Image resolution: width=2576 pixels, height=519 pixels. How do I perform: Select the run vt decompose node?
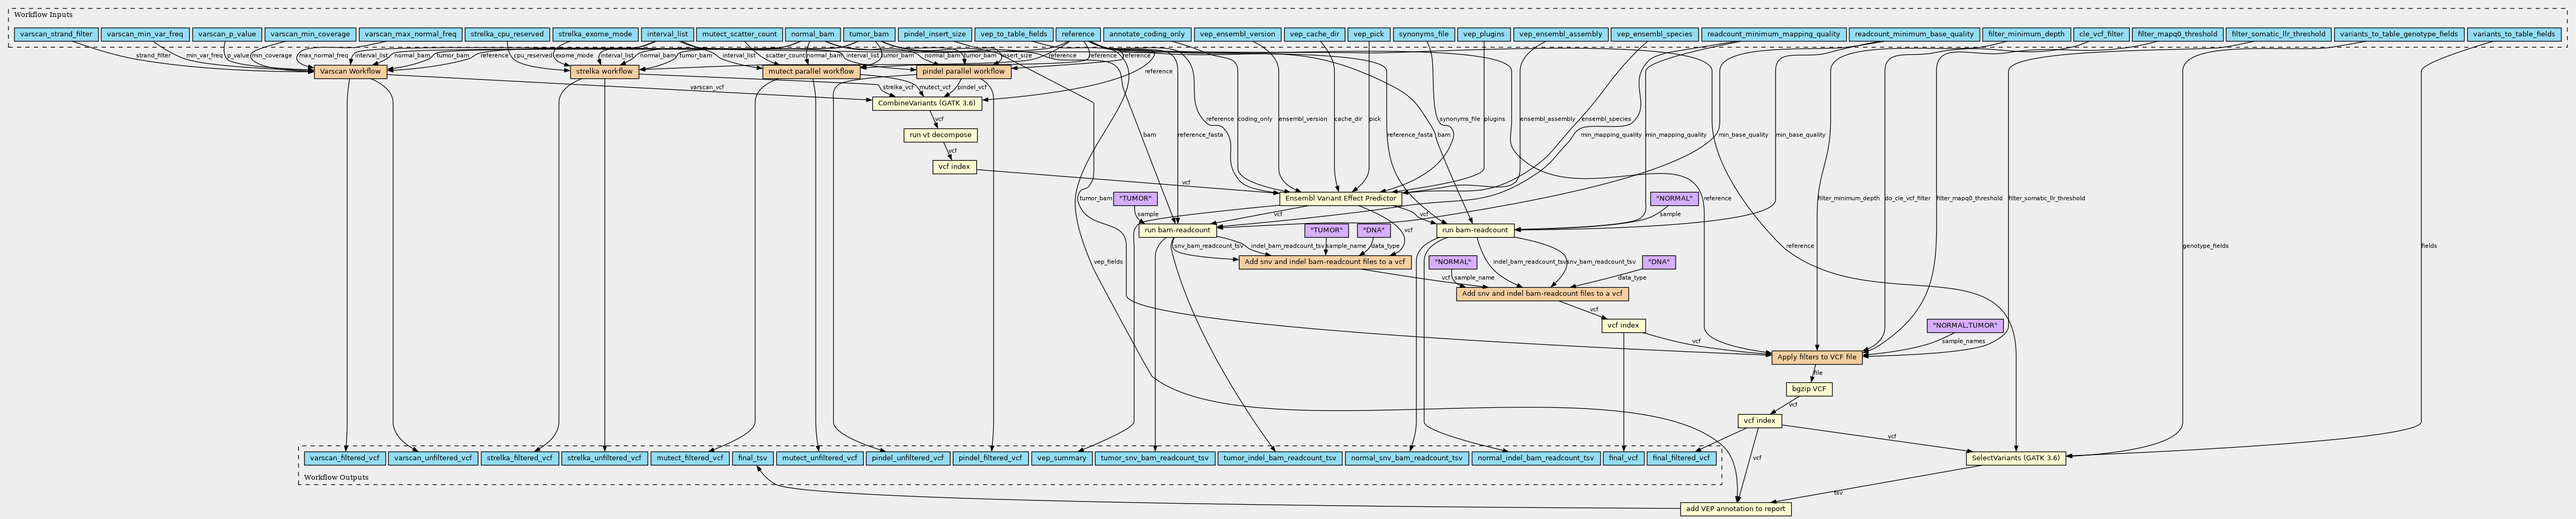click(x=940, y=135)
